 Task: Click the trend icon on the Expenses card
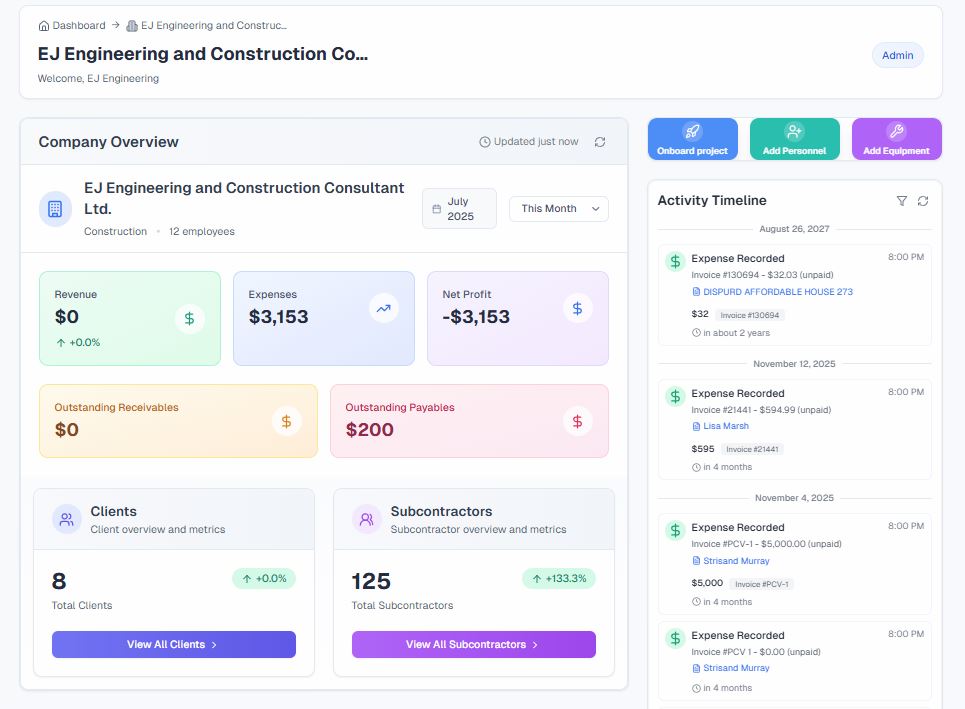tap(382, 309)
